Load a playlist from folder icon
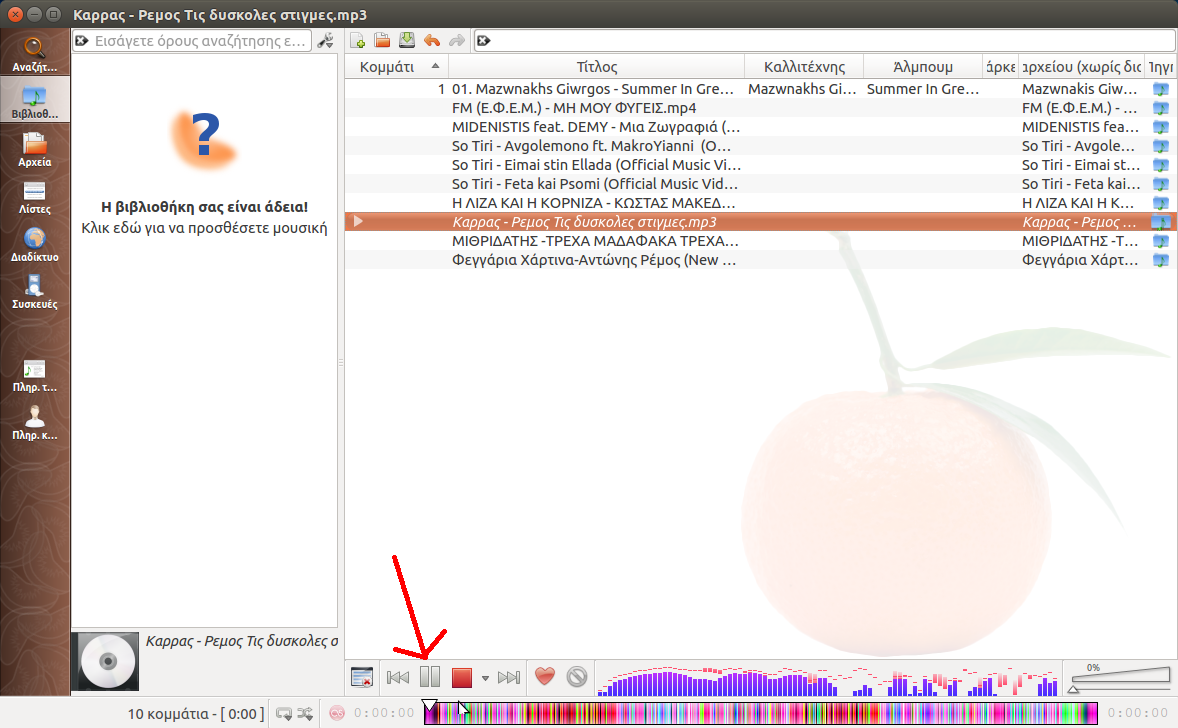 [x=382, y=41]
